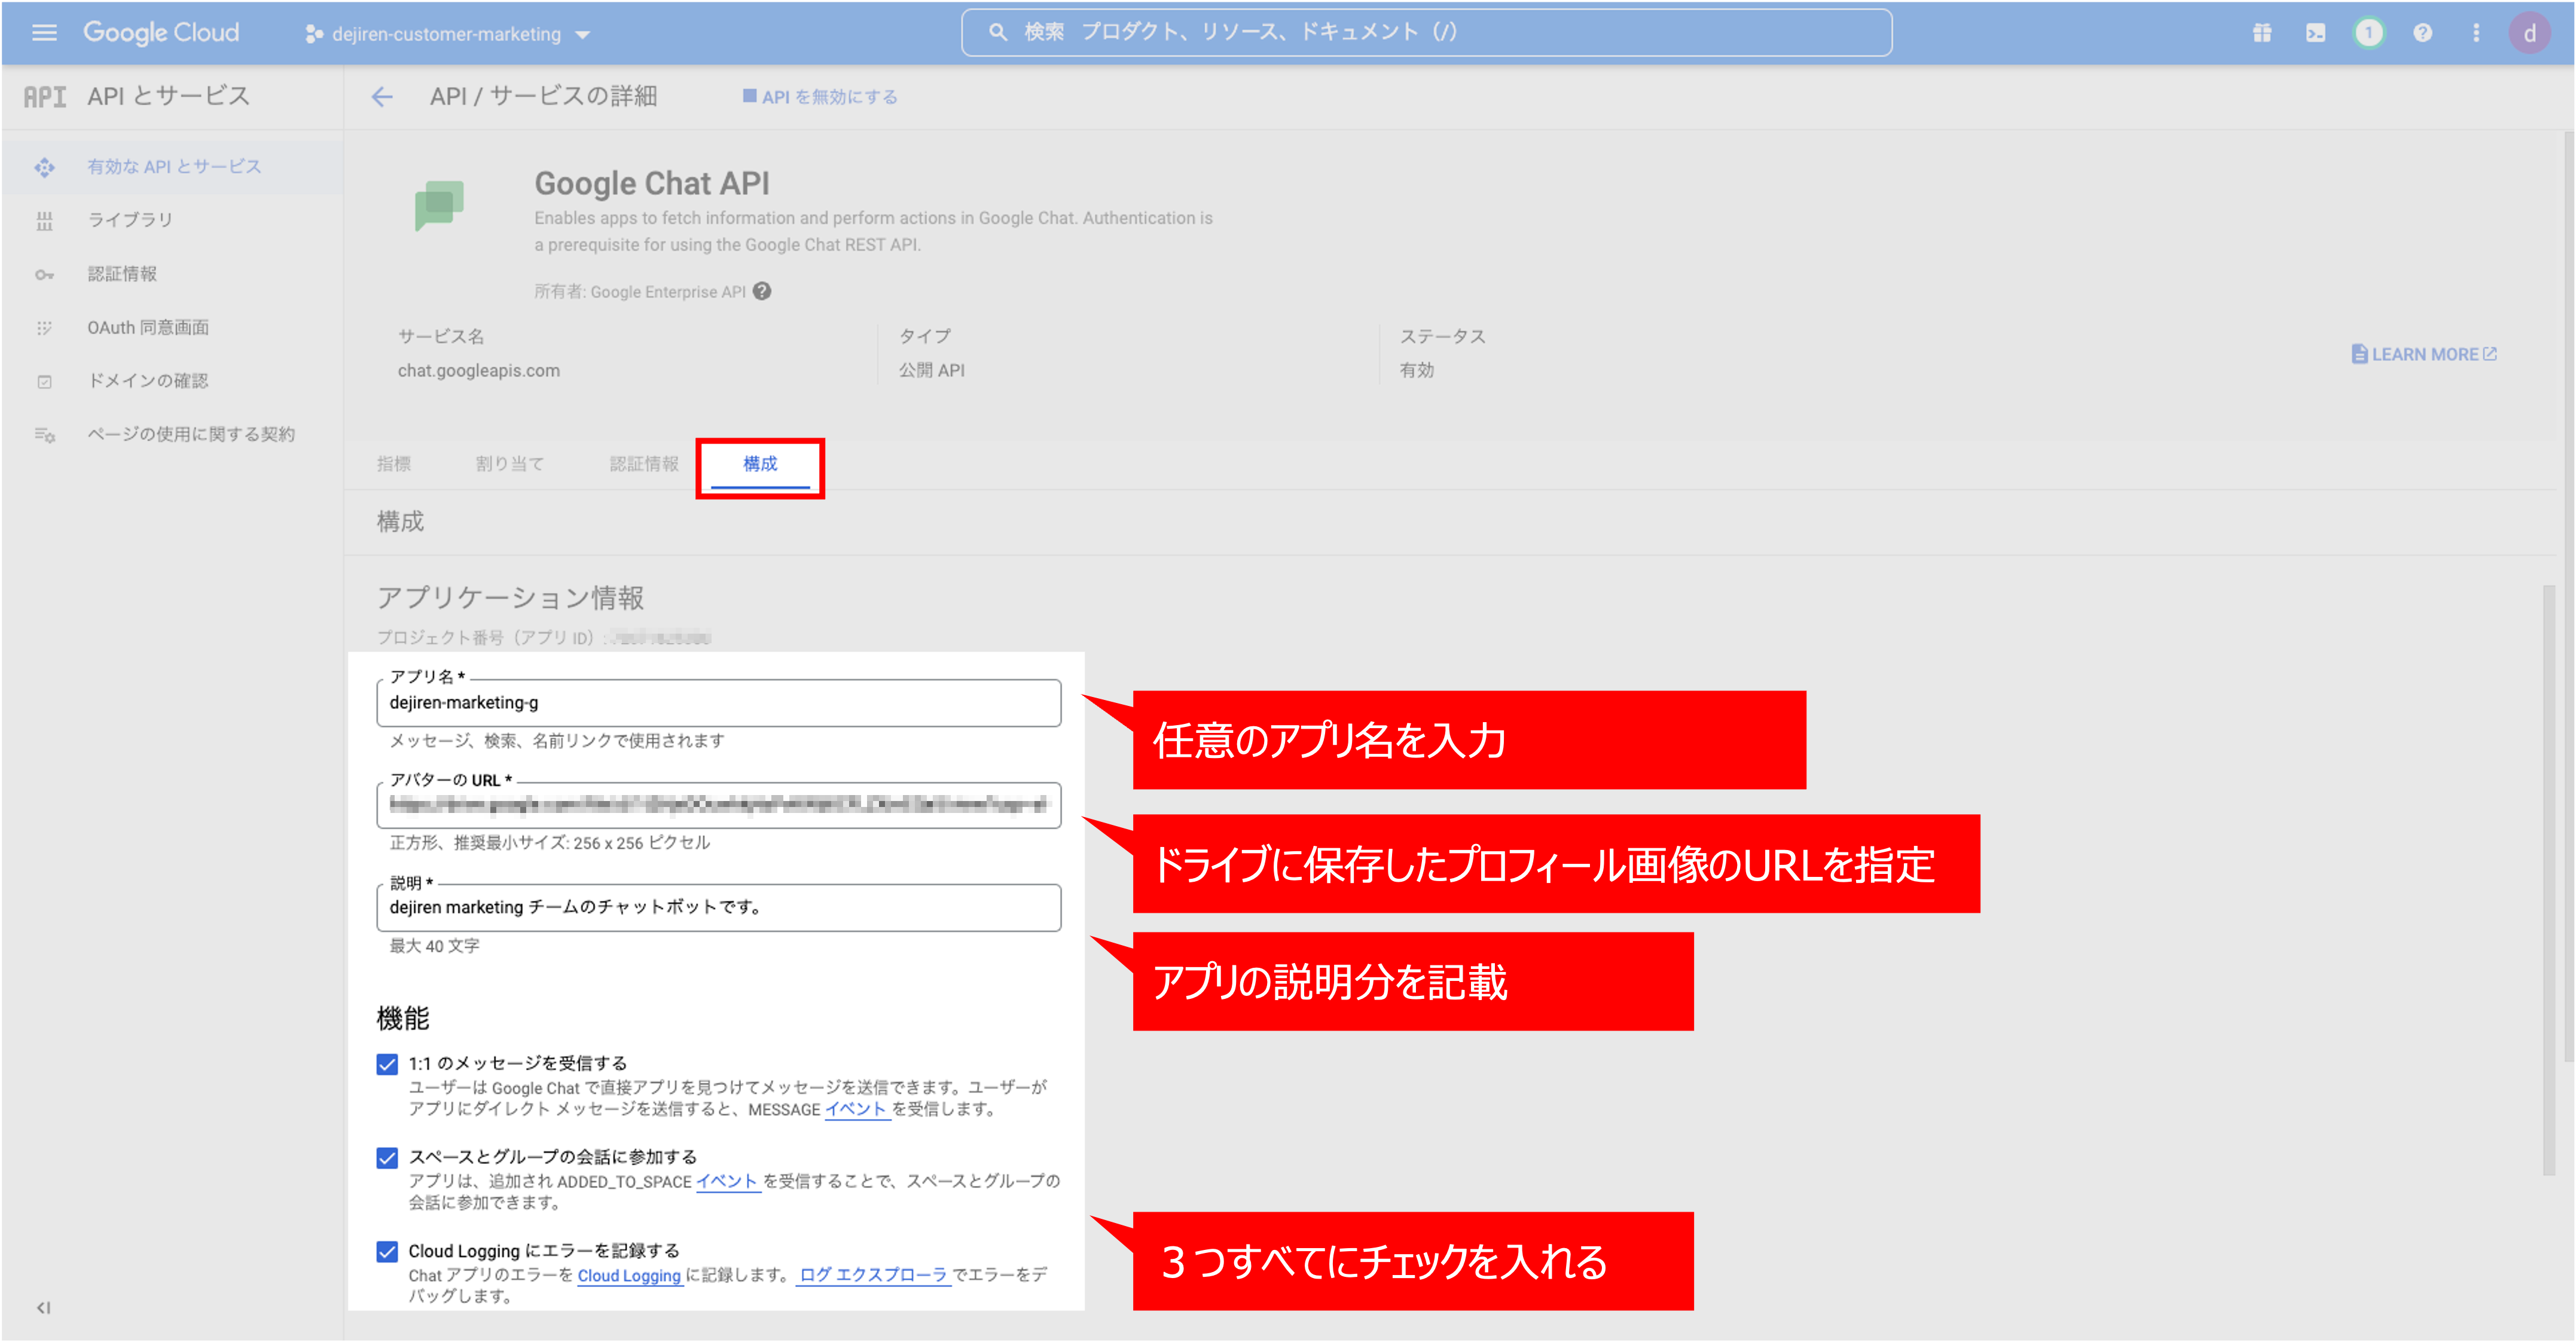The height and width of the screenshot is (1342, 2576).
Task: Click the '説明' input field
Action: (719, 908)
